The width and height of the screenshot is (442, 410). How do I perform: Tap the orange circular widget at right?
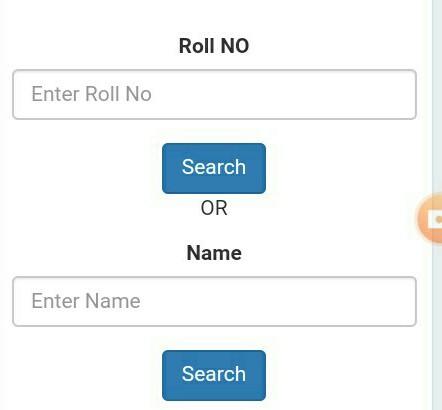pyautogui.click(x=431, y=219)
